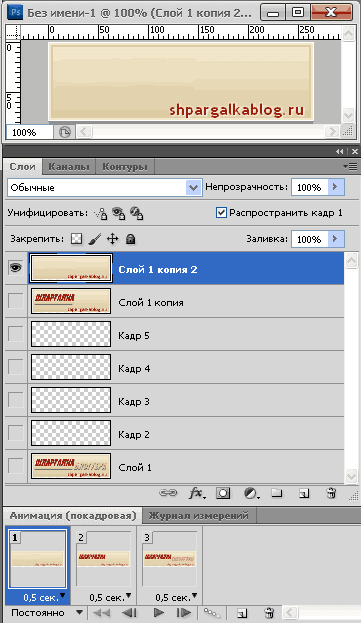The image size is (361, 623).
Task: Click document status icon beside zoom
Action: [x=64, y=132]
